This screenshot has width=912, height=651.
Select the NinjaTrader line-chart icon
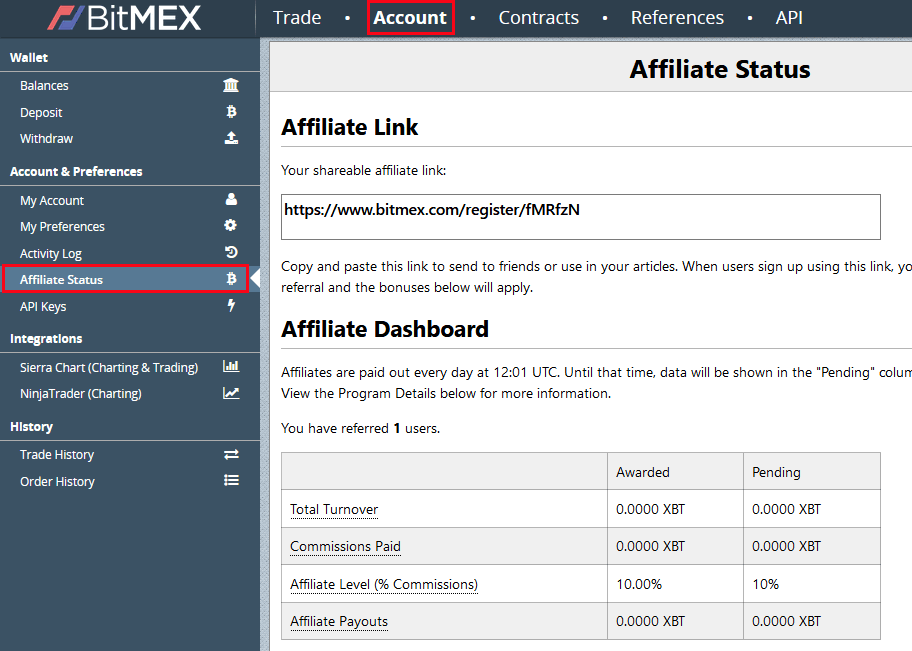[x=231, y=393]
